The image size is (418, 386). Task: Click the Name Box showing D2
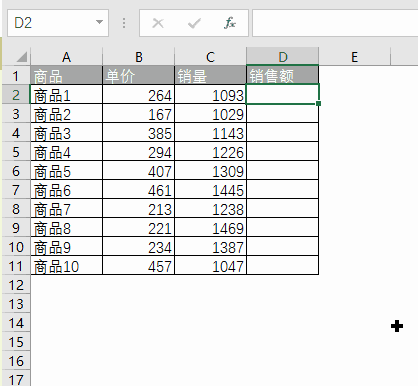coord(58,23)
